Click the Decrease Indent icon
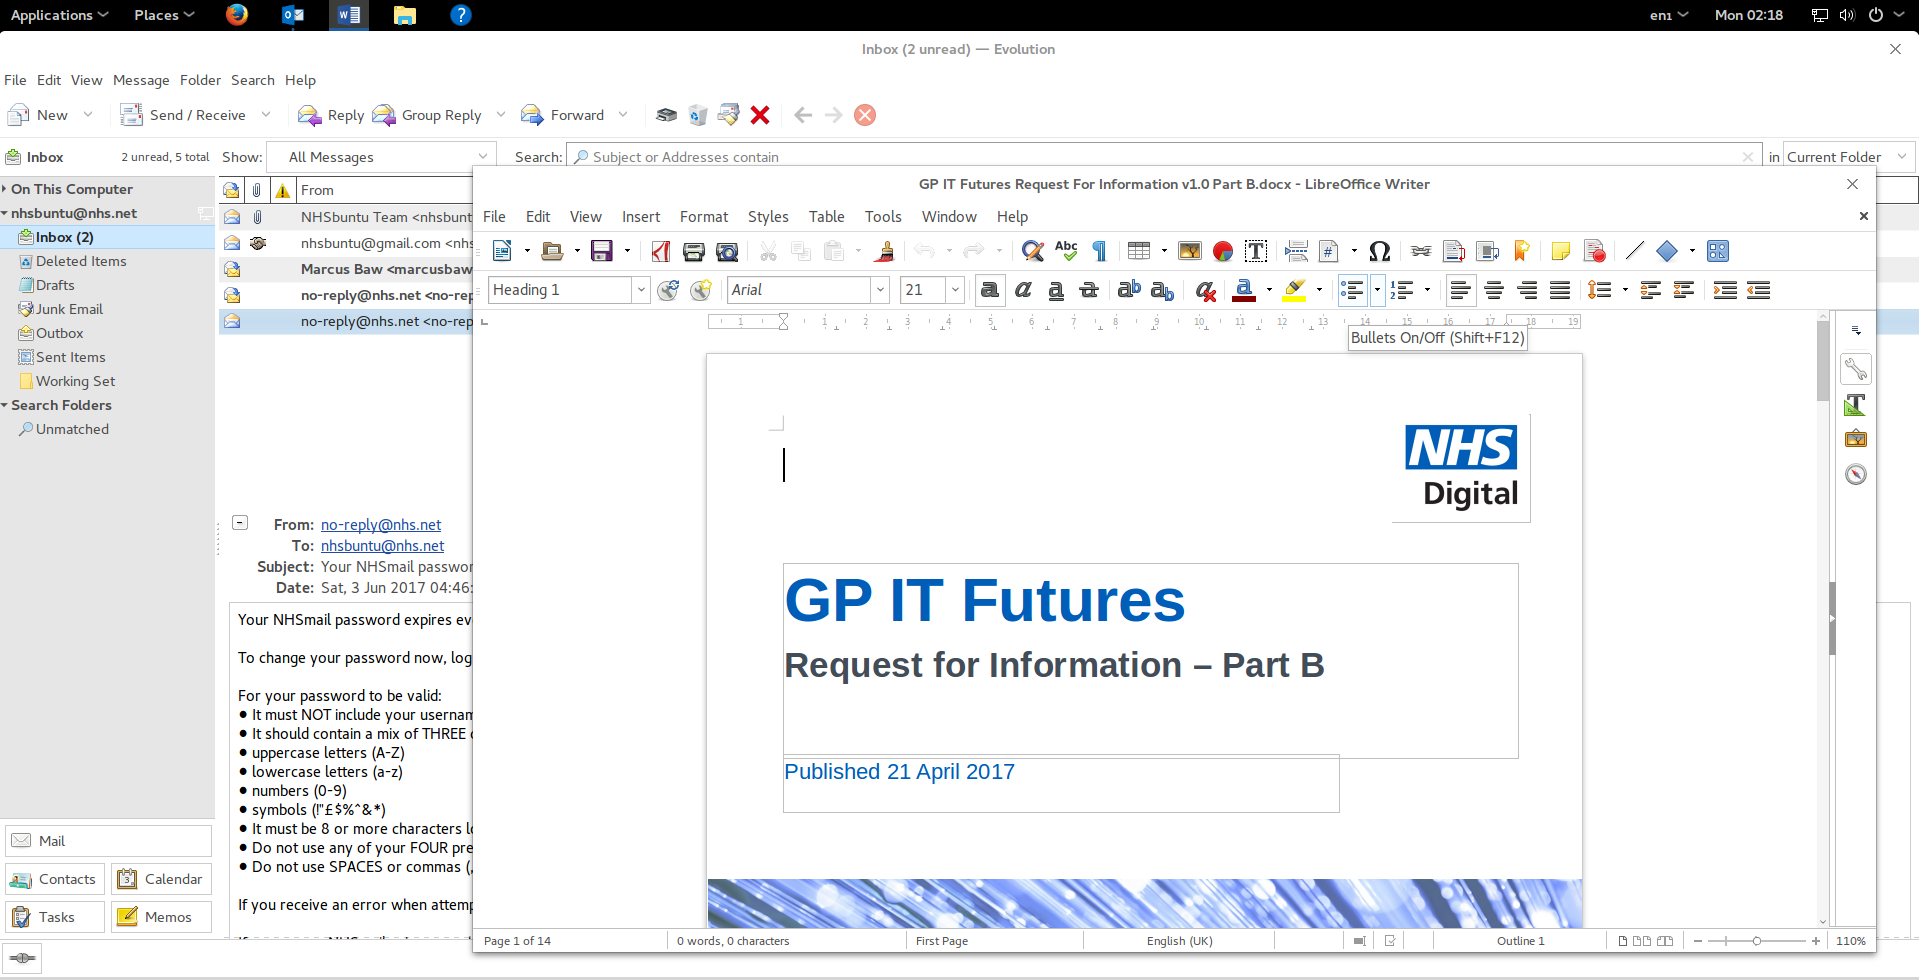The height and width of the screenshot is (980, 1919). pyautogui.click(x=1758, y=290)
